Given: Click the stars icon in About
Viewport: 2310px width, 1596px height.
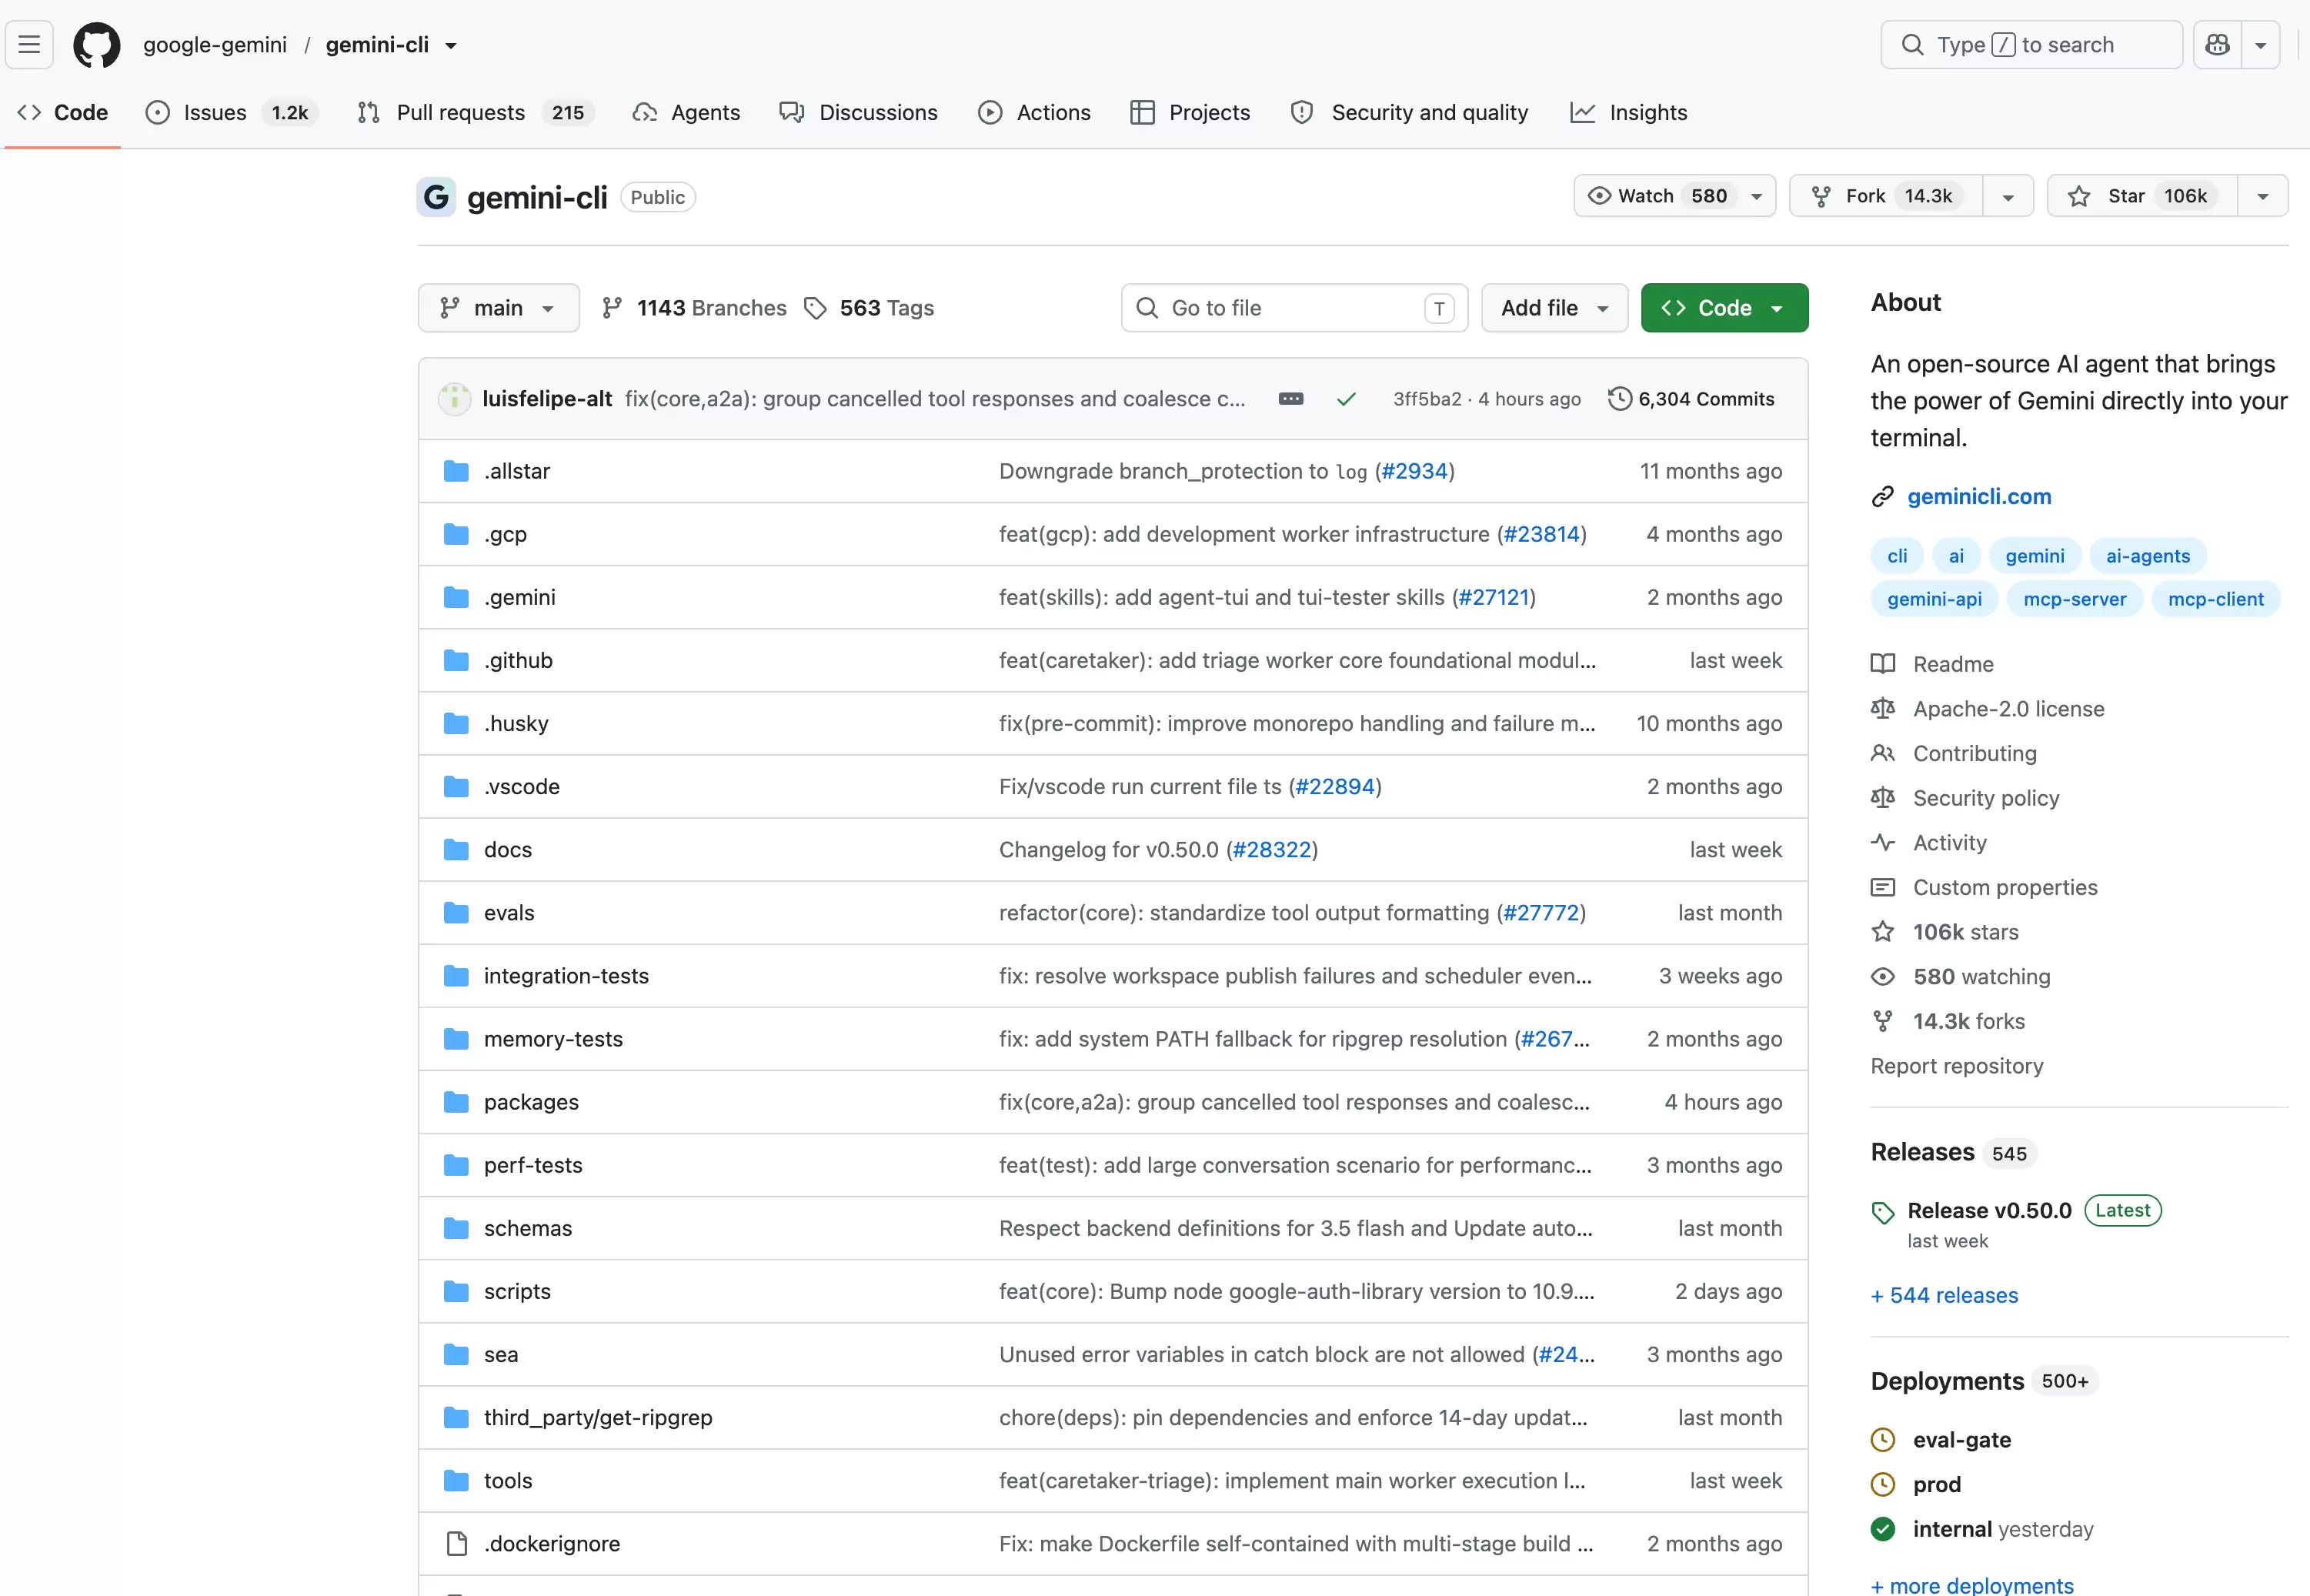Looking at the screenshot, I should click(1882, 932).
